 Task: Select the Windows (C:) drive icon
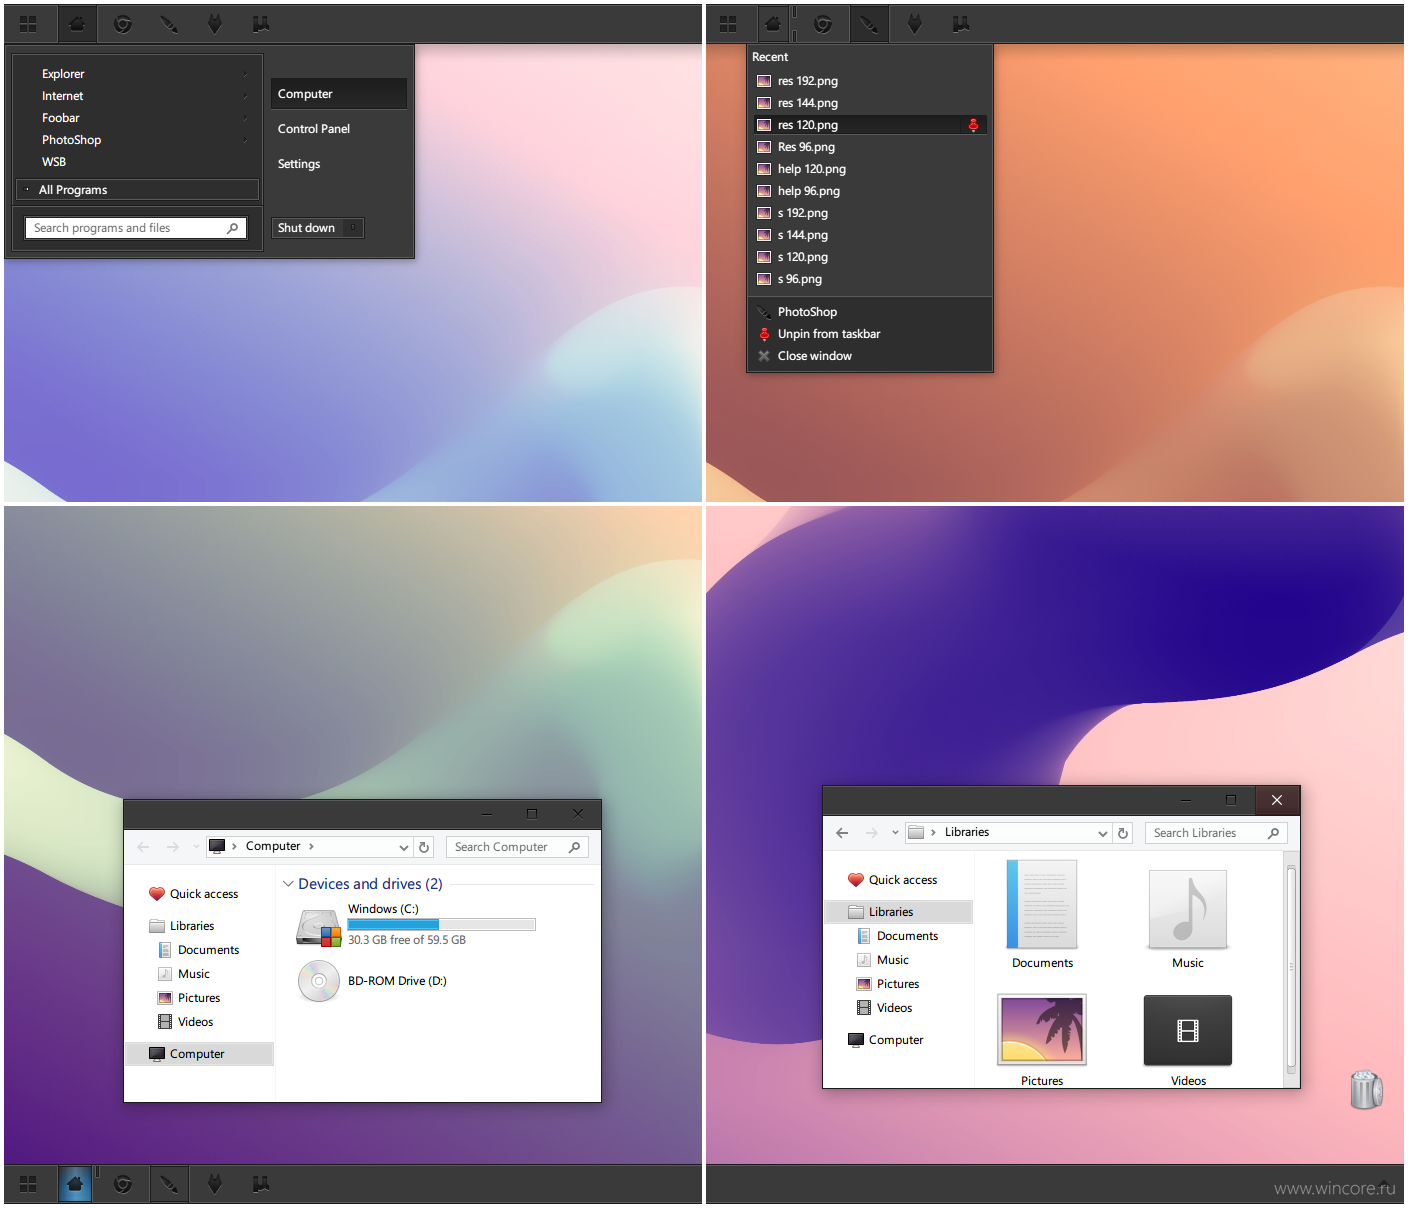[319, 927]
